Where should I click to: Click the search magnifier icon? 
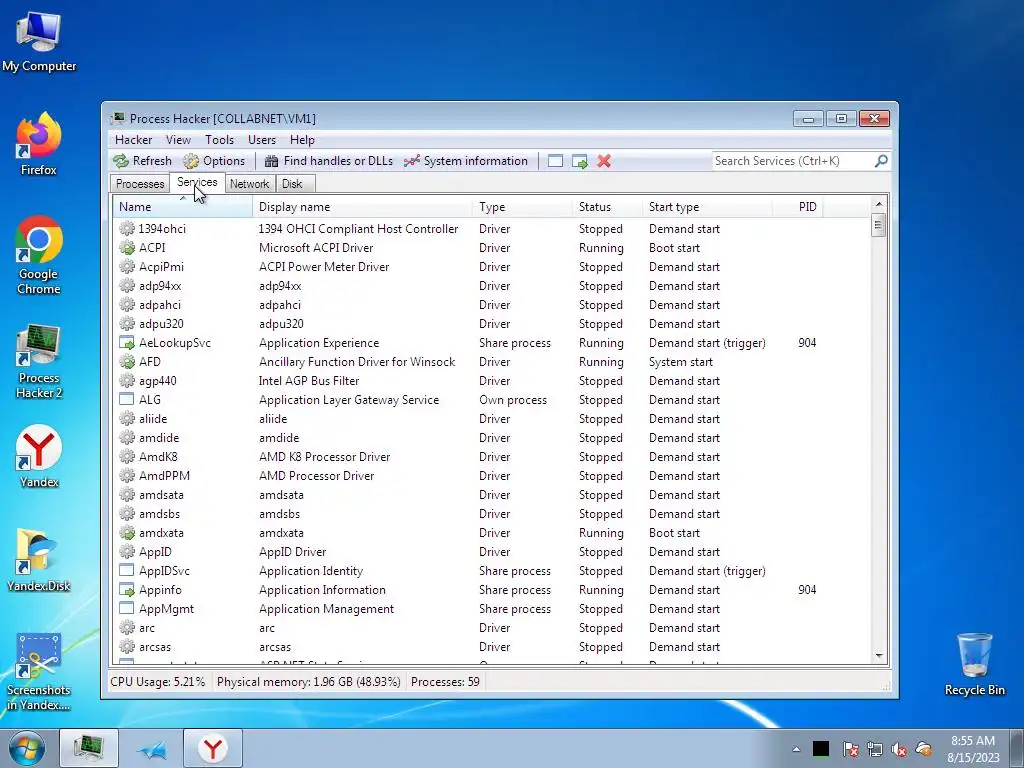tap(881, 161)
